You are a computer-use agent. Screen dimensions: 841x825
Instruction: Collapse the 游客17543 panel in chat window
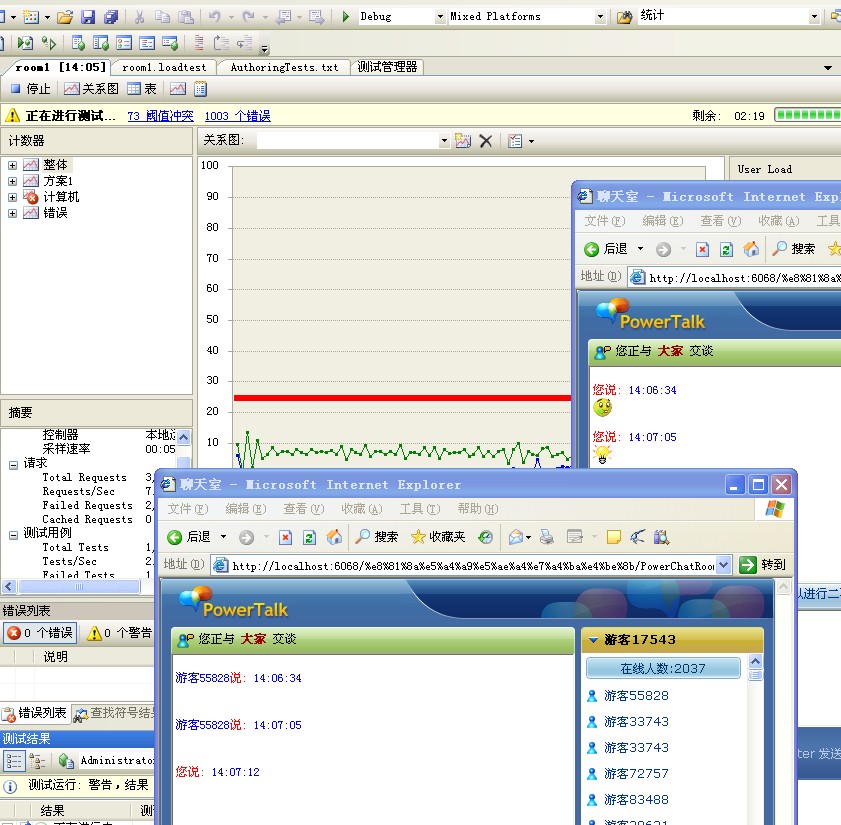coord(593,639)
